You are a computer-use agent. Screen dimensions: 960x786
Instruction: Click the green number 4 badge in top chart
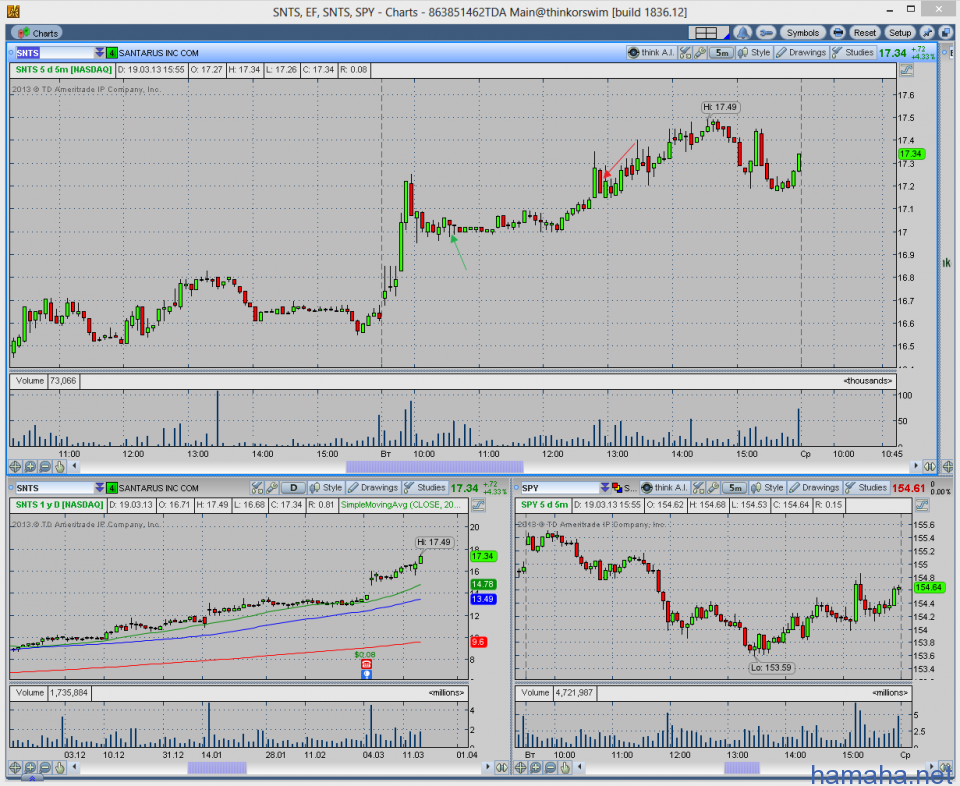coord(111,53)
